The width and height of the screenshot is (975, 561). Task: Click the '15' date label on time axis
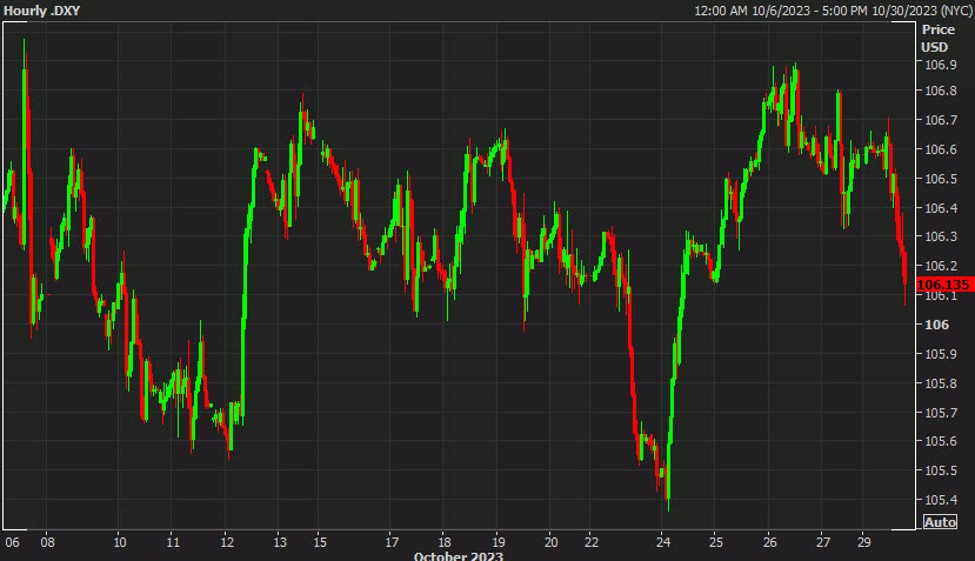coord(320,542)
